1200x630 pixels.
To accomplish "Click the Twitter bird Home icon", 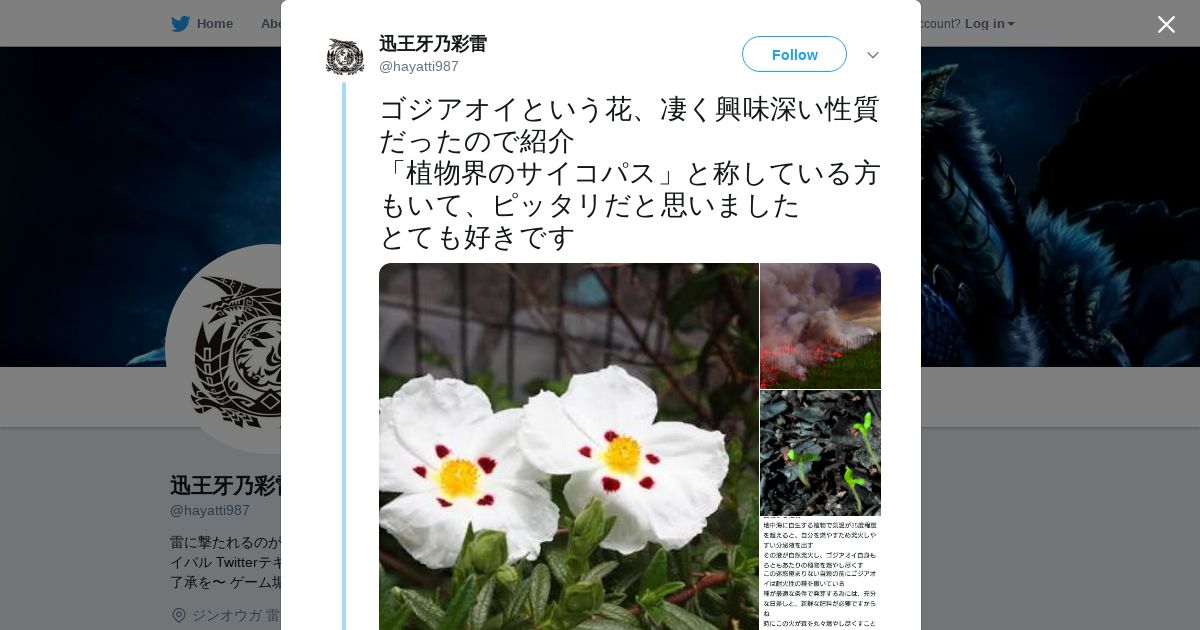I will coord(180,24).
